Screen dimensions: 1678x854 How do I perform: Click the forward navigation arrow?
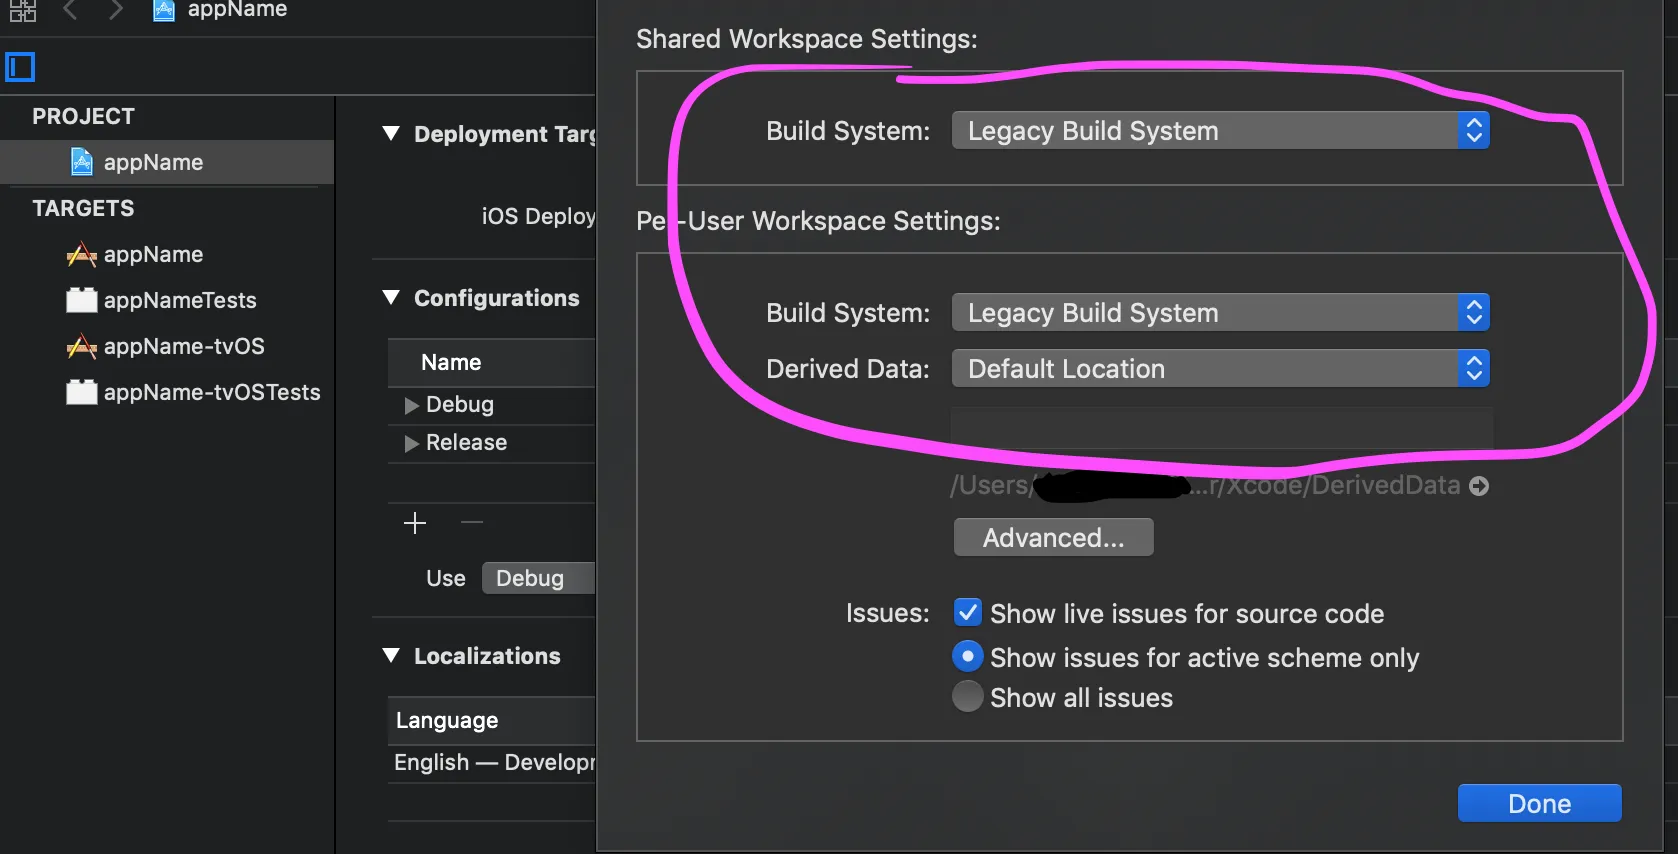click(x=116, y=10)
